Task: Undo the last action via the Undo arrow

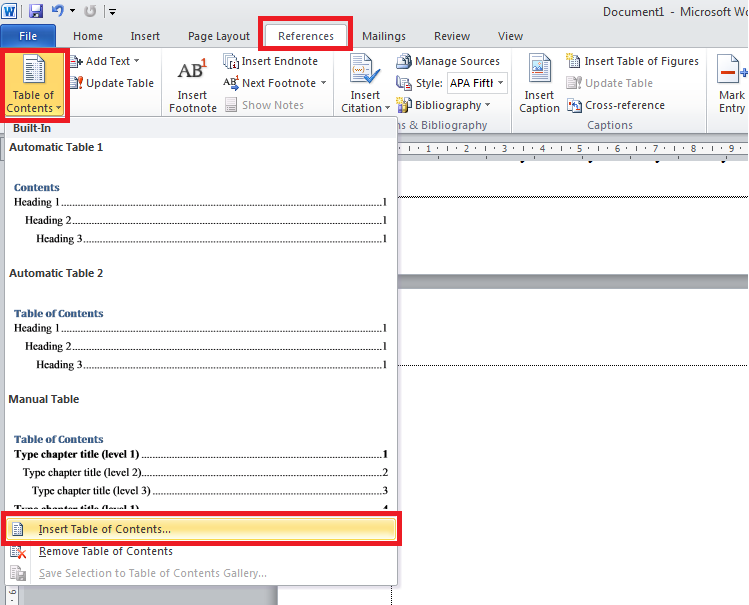Action: pos(58,11)
